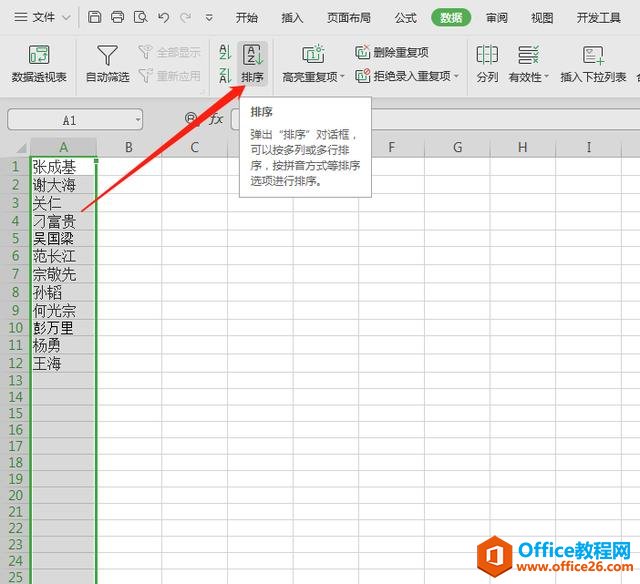Viewport: 640px width, 584px height.
Task: Click the Redo arrow icon
Action: pyautogui.click(x=186, y=17)
